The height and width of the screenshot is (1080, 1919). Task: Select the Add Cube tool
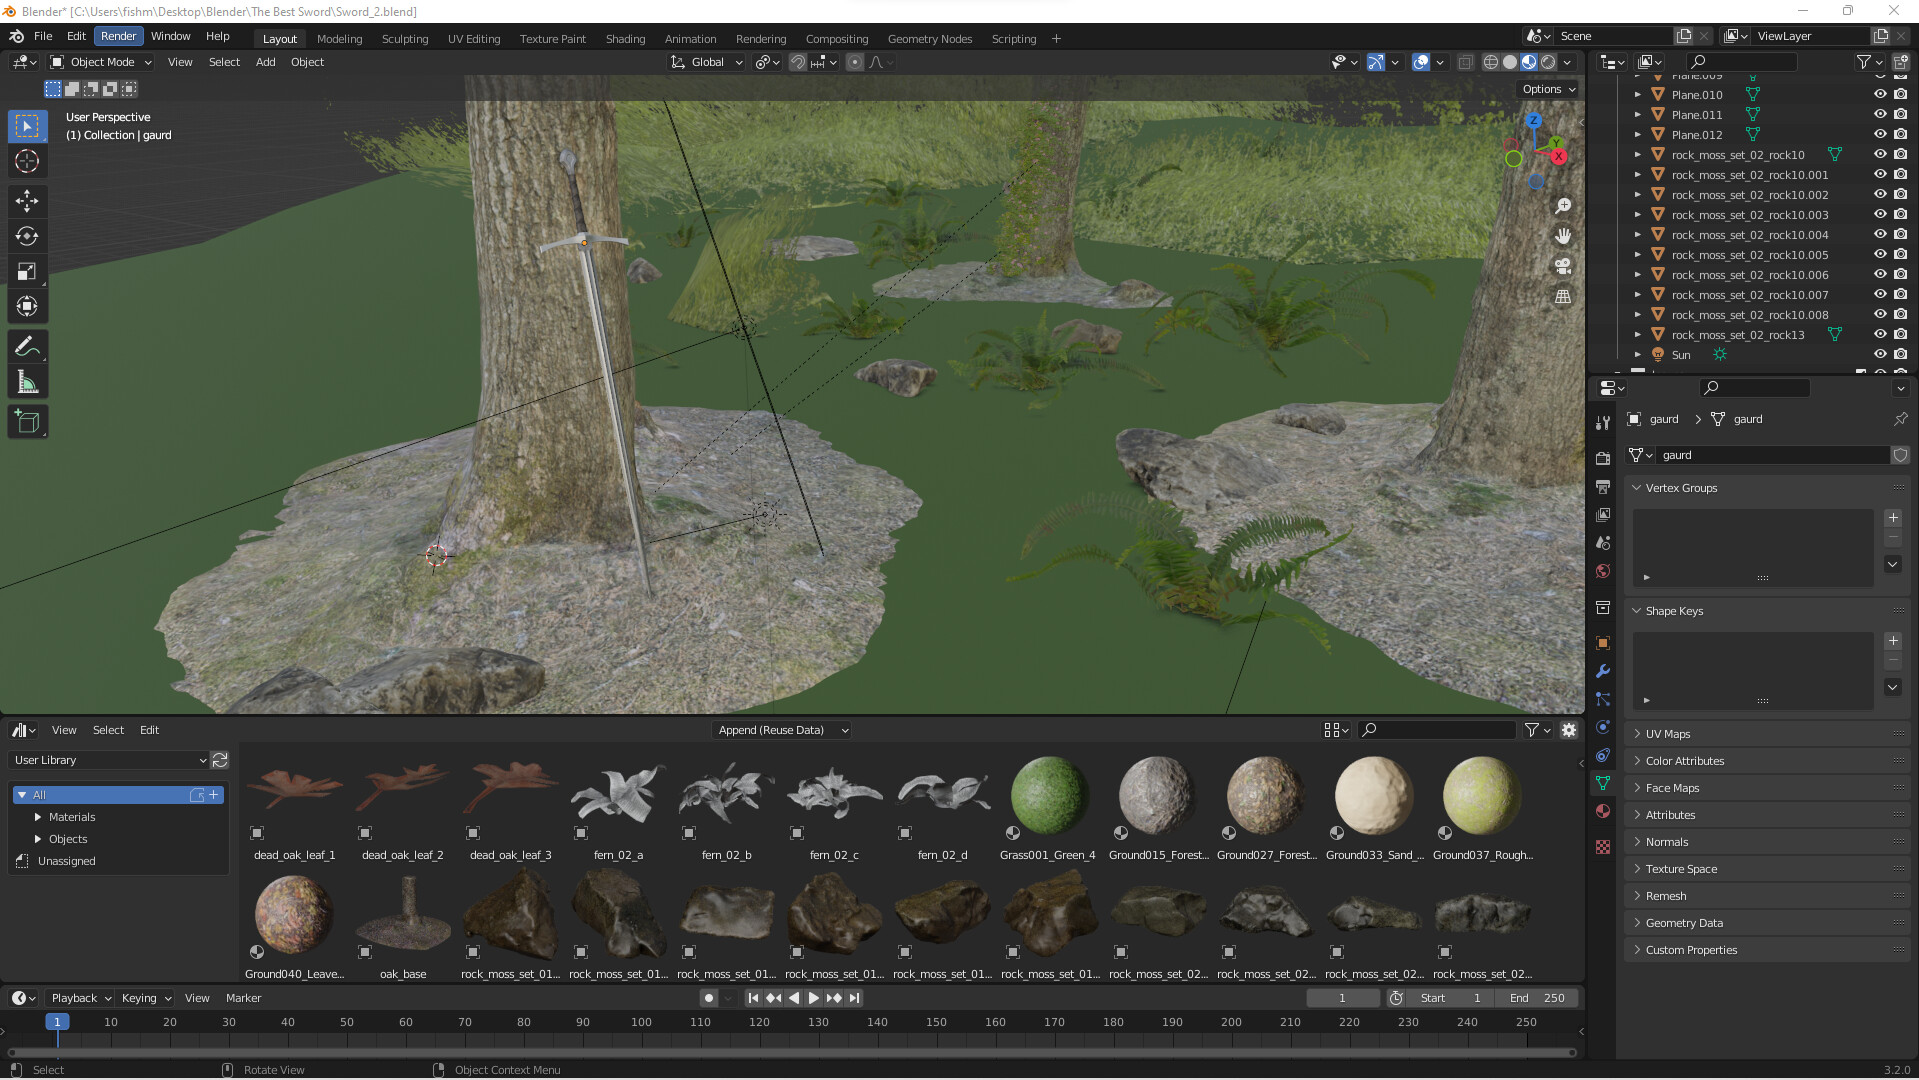[x=27, y=422]
